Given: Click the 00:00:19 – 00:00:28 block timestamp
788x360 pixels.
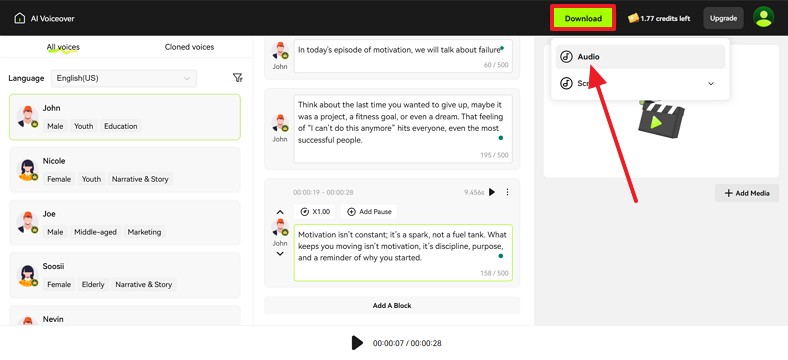Looking at the screenshot, I should pyautogui.click(x=323, y=192).
